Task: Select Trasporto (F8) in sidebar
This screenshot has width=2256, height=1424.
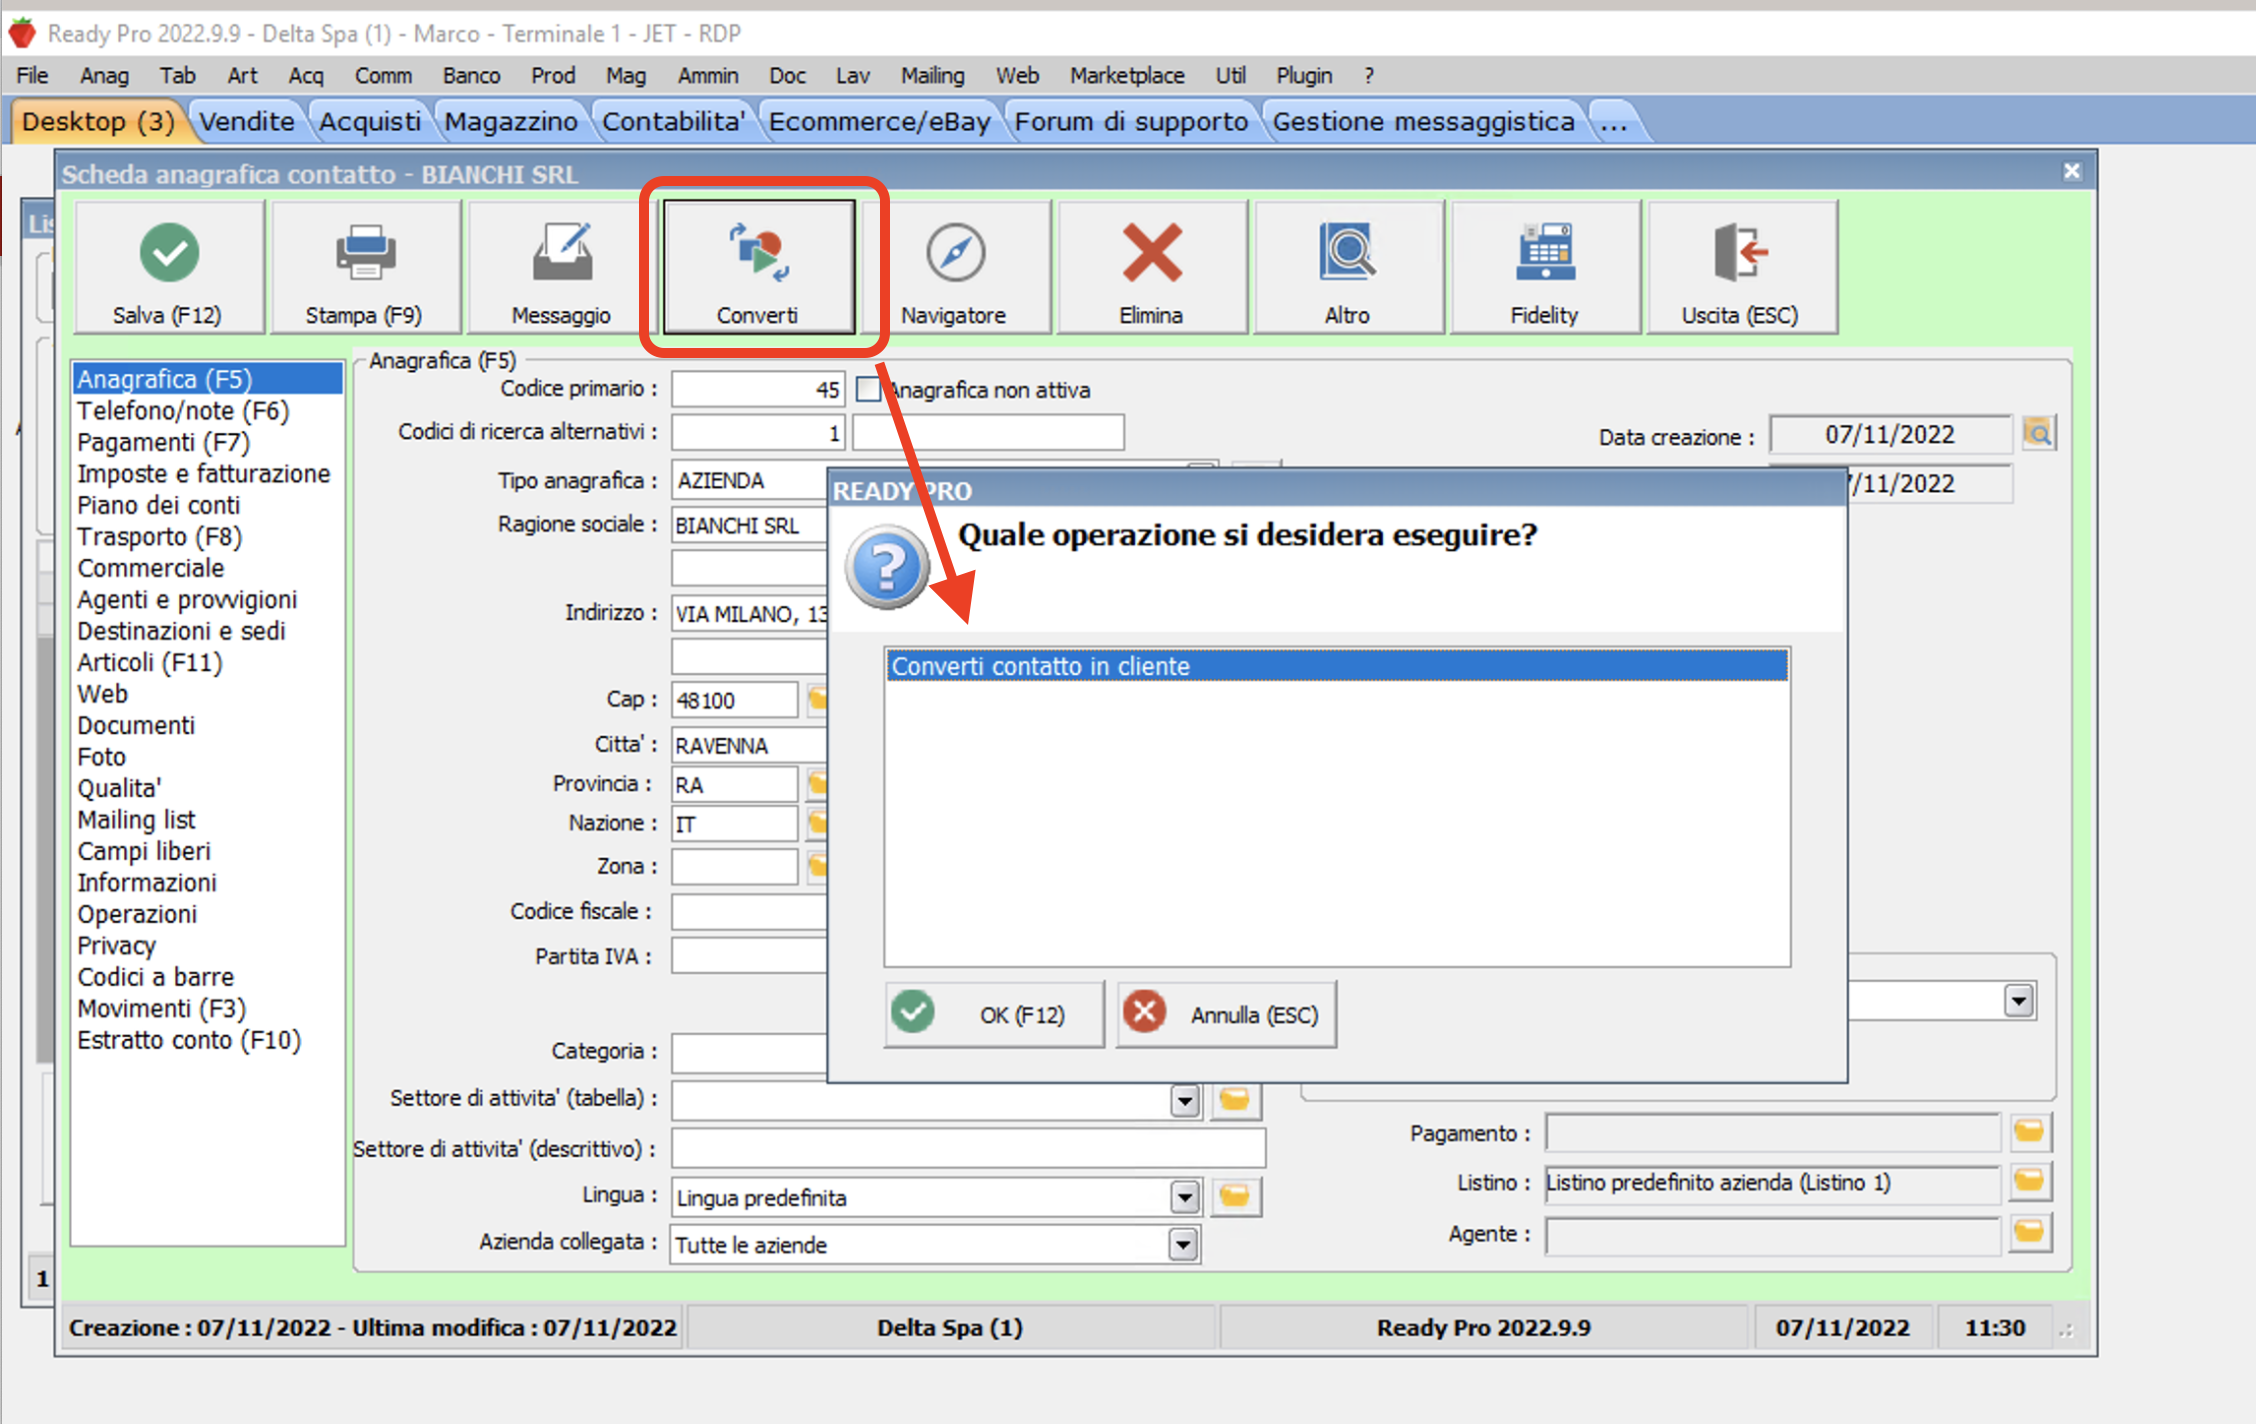Action: coord(159,537)
